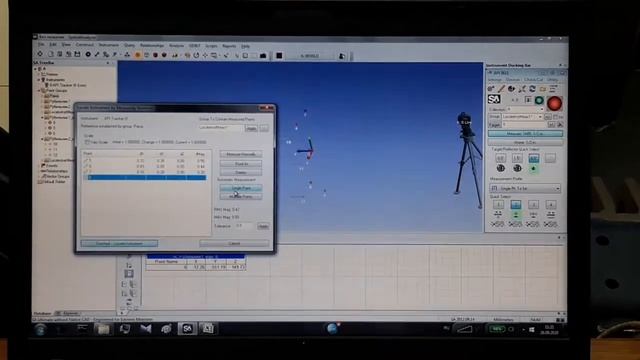Screen dimensions: 640x360
Task: Click the Windows Start button
Action: (x=40, y=329)
